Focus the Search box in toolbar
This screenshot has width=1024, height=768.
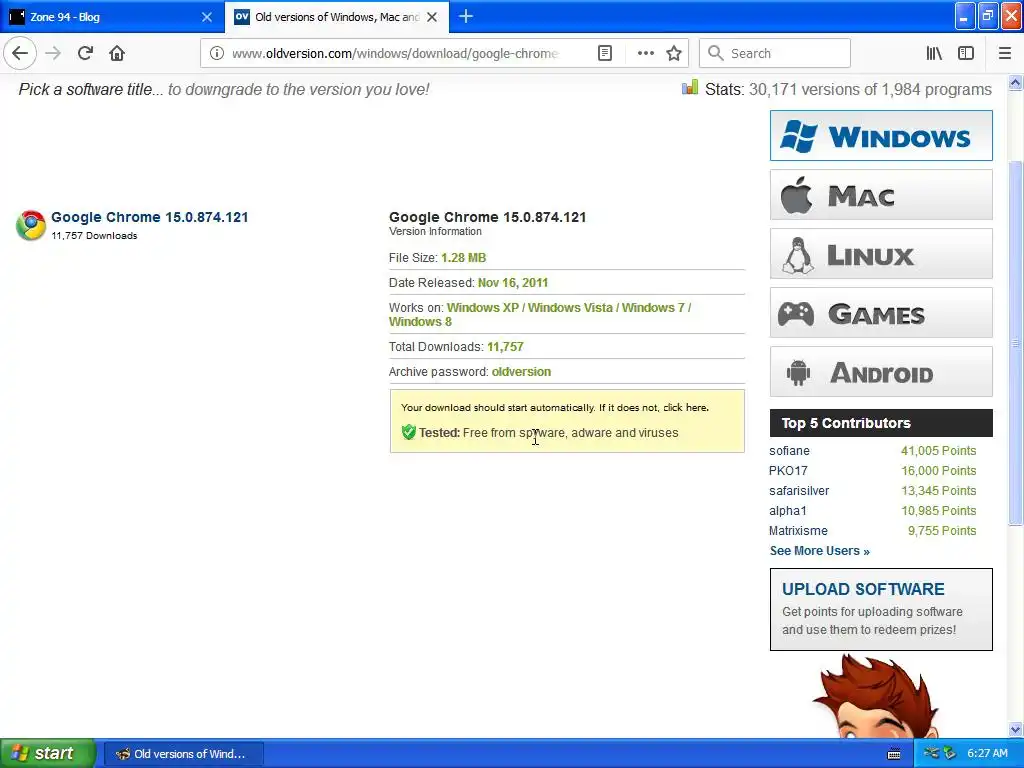(x=775, y=53)
